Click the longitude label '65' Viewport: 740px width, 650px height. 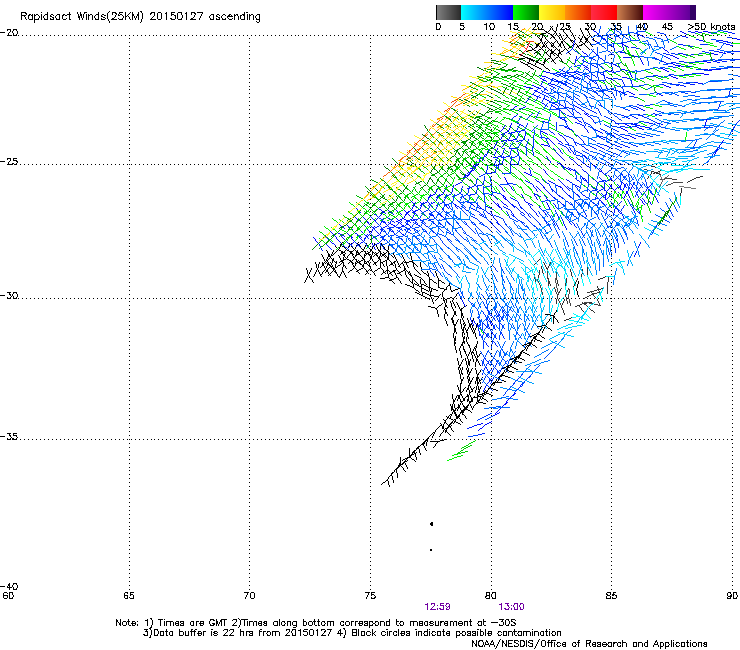[129, 595]
